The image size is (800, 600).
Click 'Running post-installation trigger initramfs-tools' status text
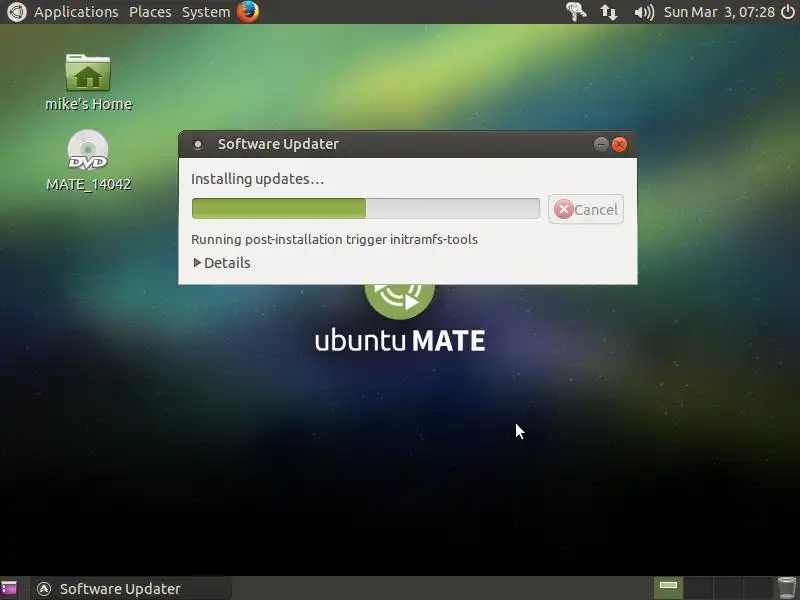coord(334,239)
